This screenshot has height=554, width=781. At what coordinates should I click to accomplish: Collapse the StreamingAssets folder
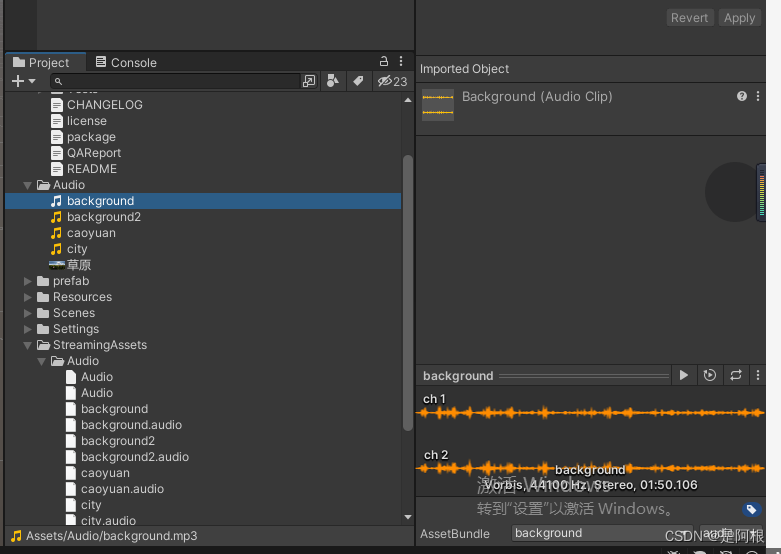pyautogui.click(x=27, y=345)
